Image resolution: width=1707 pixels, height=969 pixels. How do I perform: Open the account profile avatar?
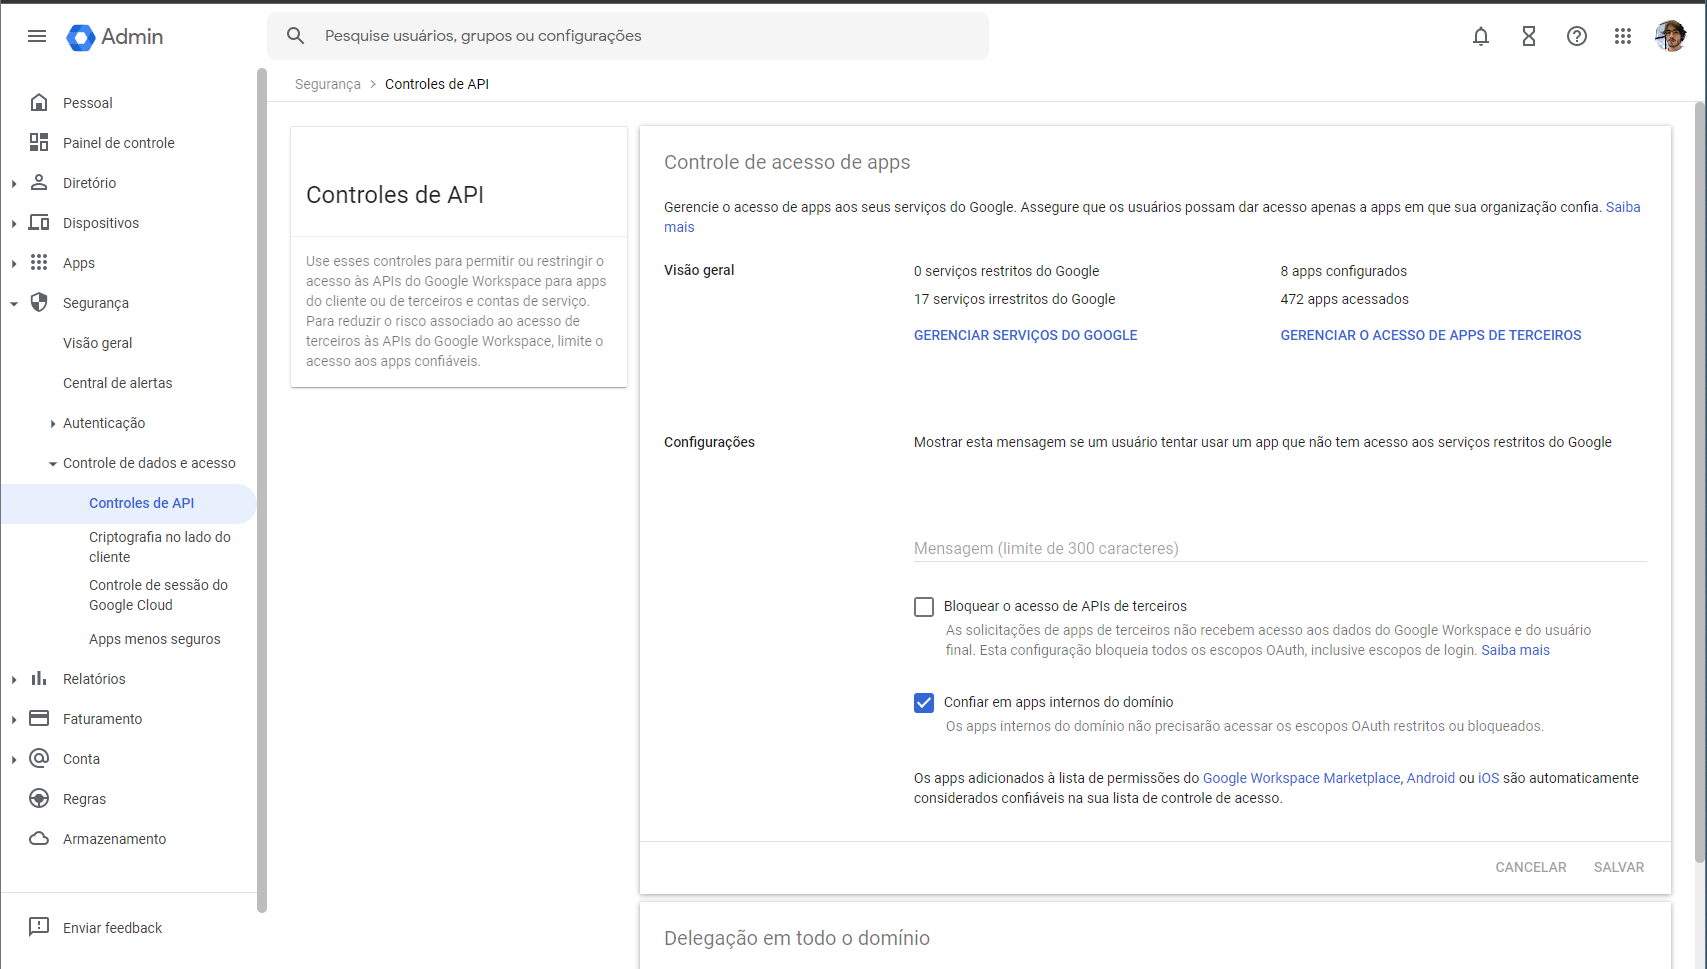click(1671, 36)
